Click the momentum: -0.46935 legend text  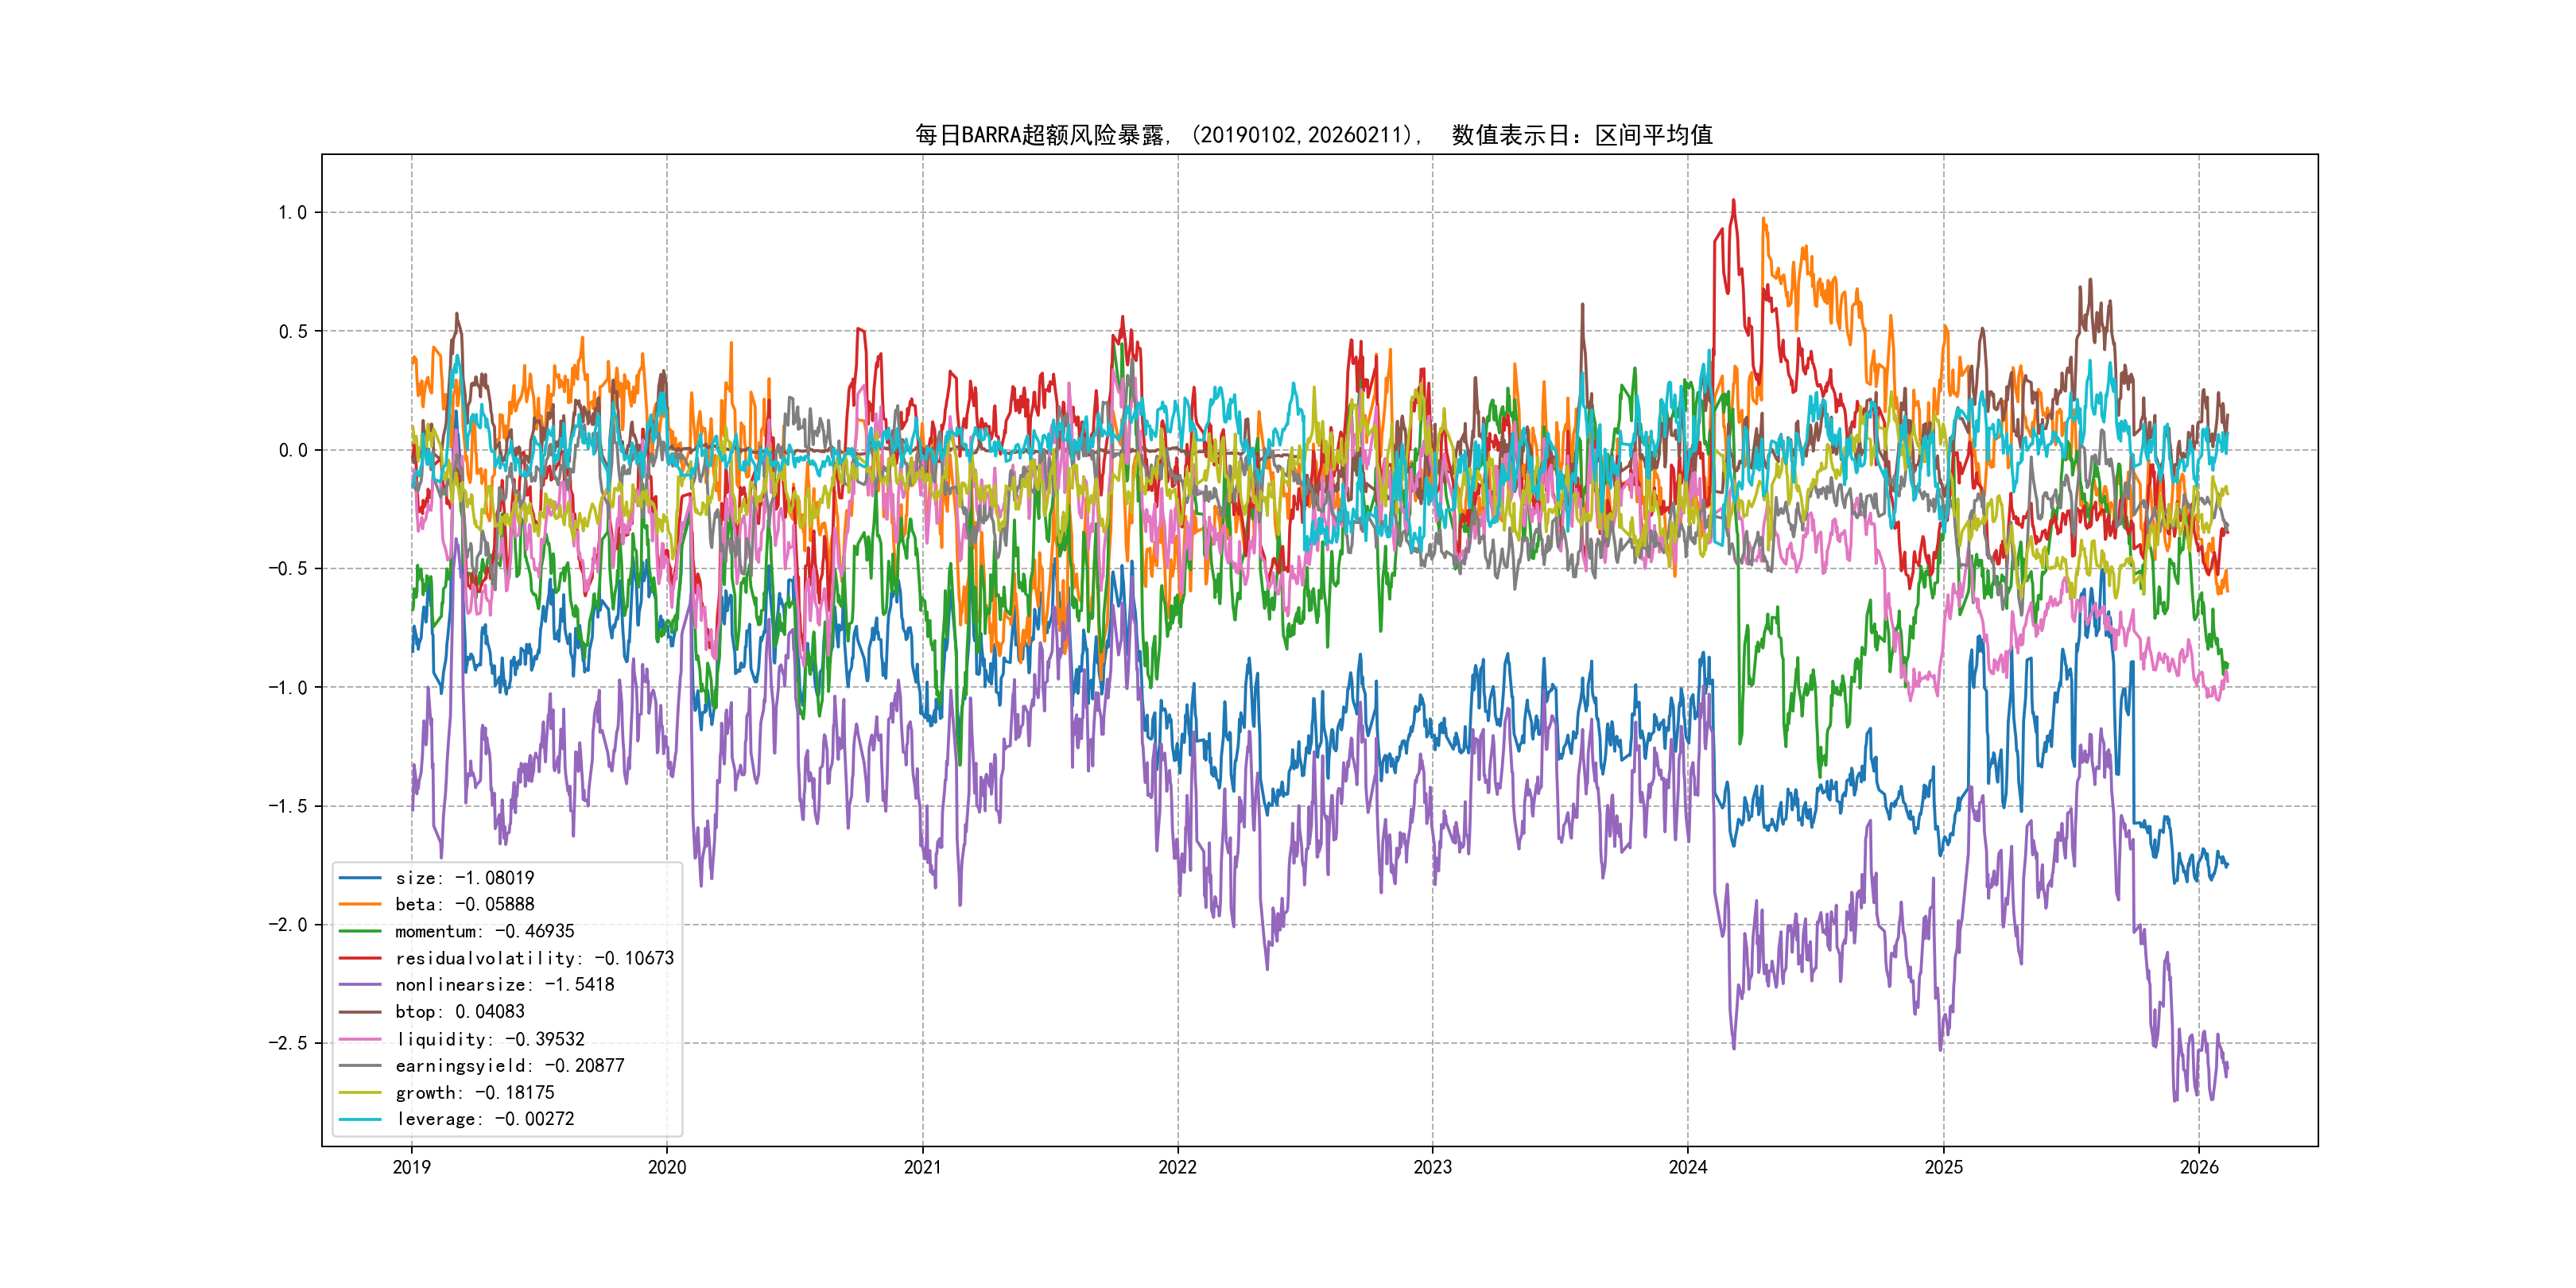coord(485,931)
